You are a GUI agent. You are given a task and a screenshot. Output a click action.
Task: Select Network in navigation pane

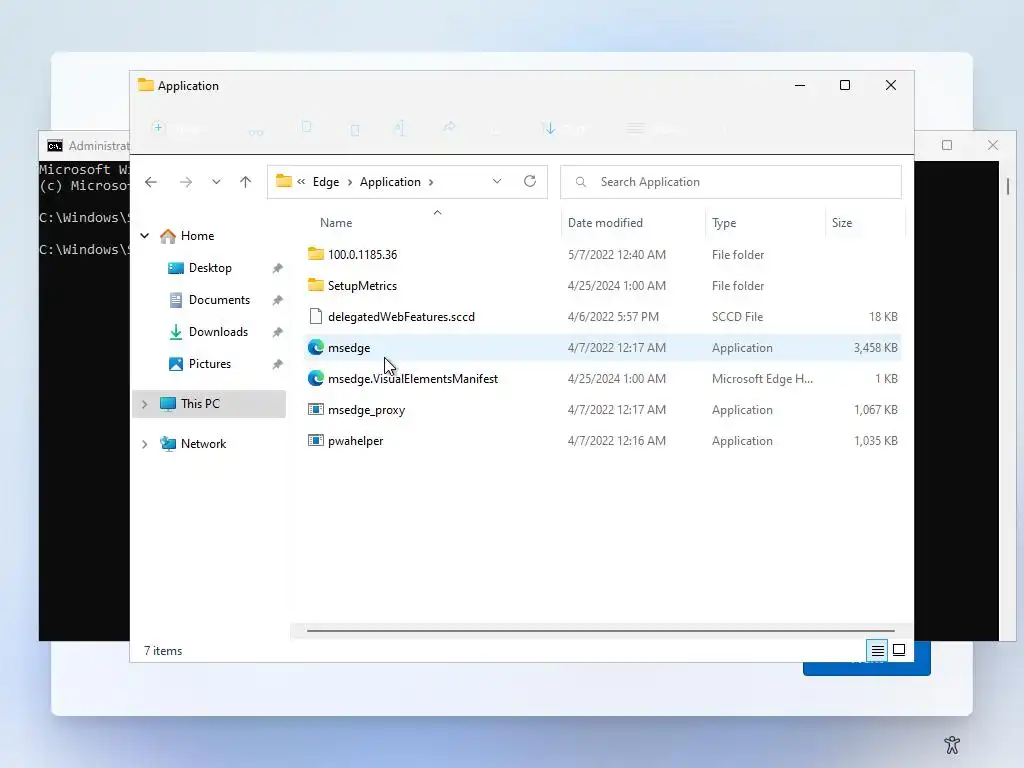point(203,443)
